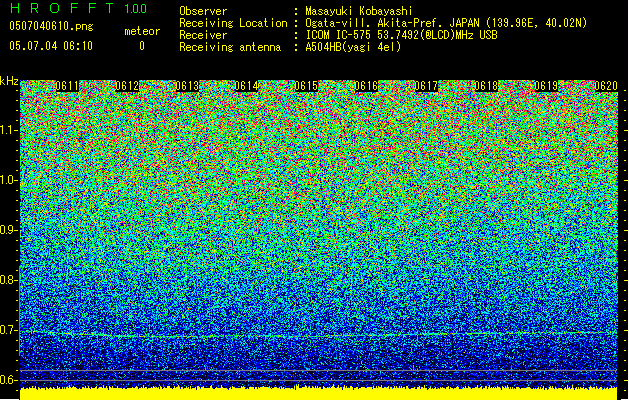Select the Observer label

tap(203, 11)
